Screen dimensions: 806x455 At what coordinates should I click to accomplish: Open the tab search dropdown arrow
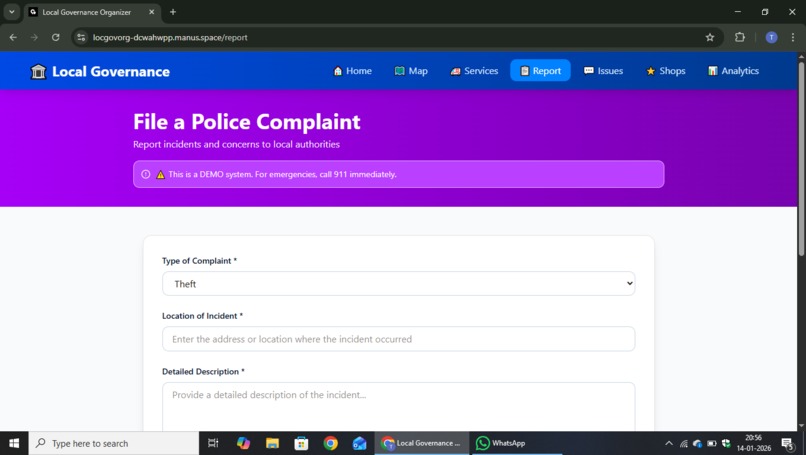click(x=11, y=12)
